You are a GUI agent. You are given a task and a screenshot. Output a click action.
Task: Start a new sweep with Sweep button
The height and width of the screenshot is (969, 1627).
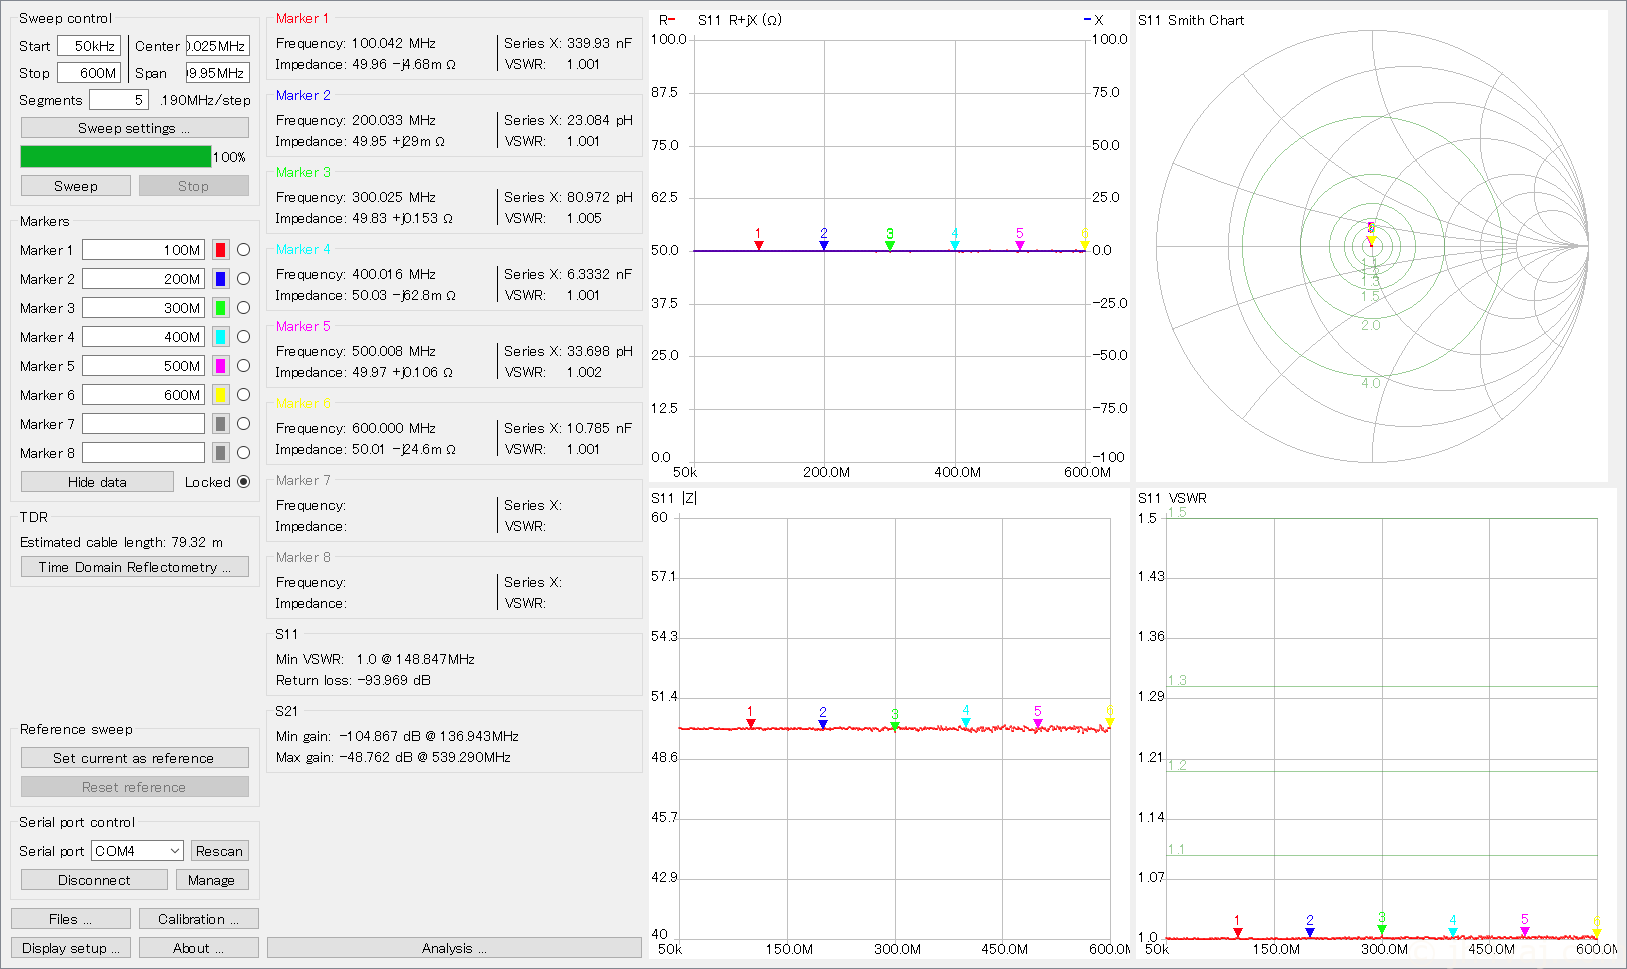tap(76, 186)
